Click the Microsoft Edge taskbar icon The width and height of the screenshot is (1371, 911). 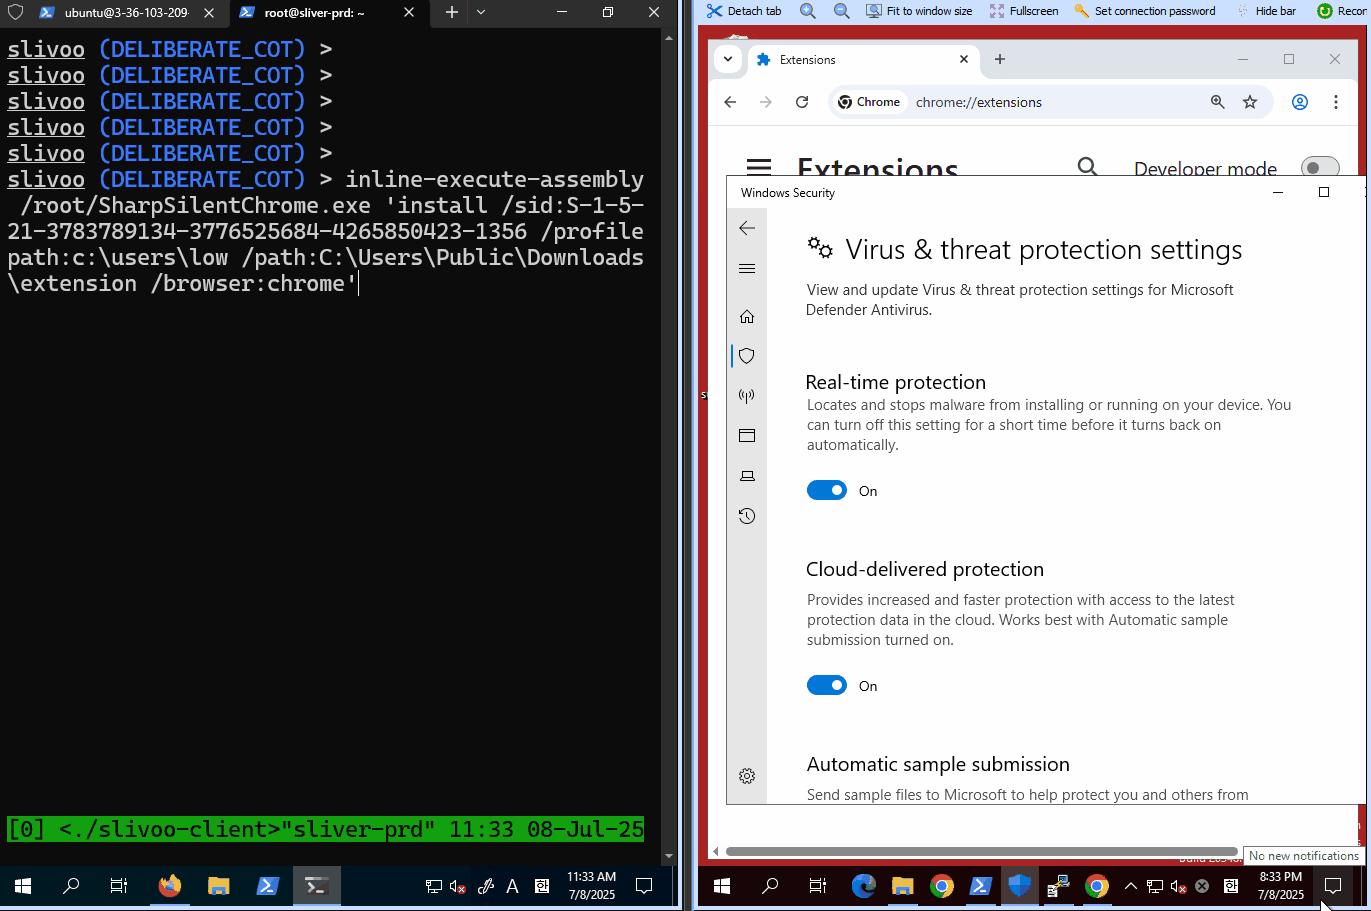(x=864, y=886)
